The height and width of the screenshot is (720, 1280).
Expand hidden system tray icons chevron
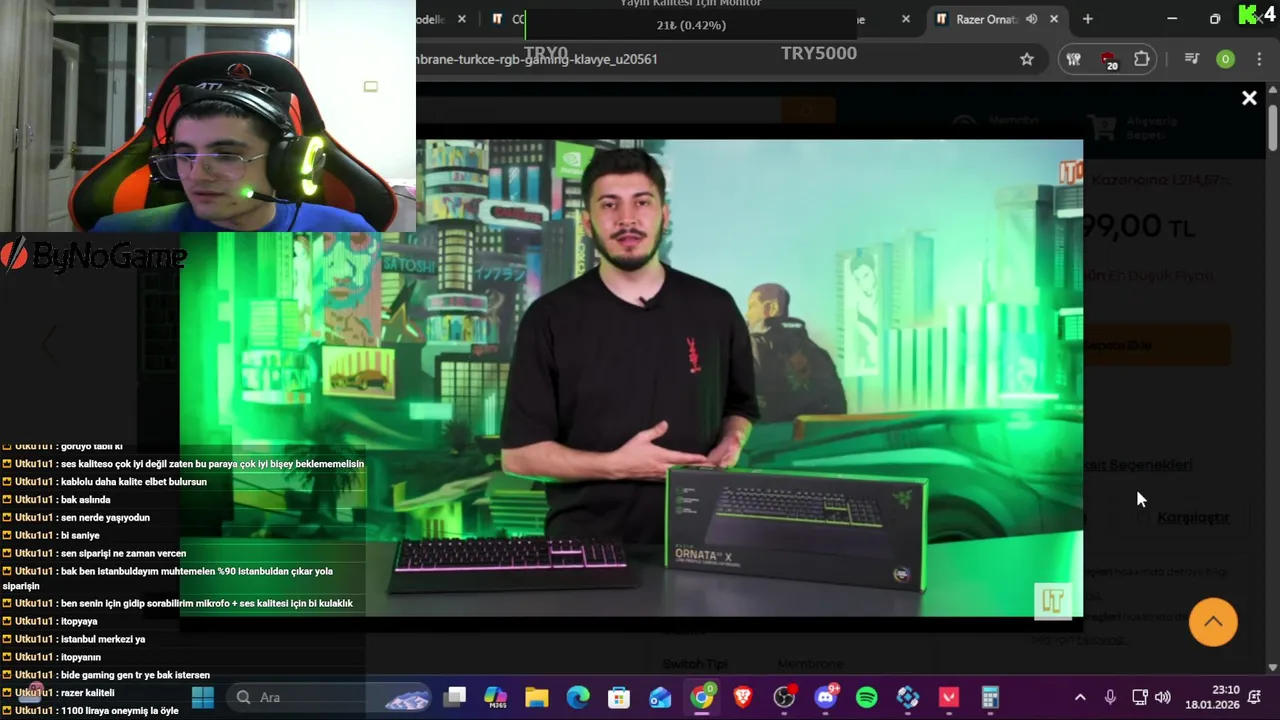pyautogui.click(x=1080, y=697)
